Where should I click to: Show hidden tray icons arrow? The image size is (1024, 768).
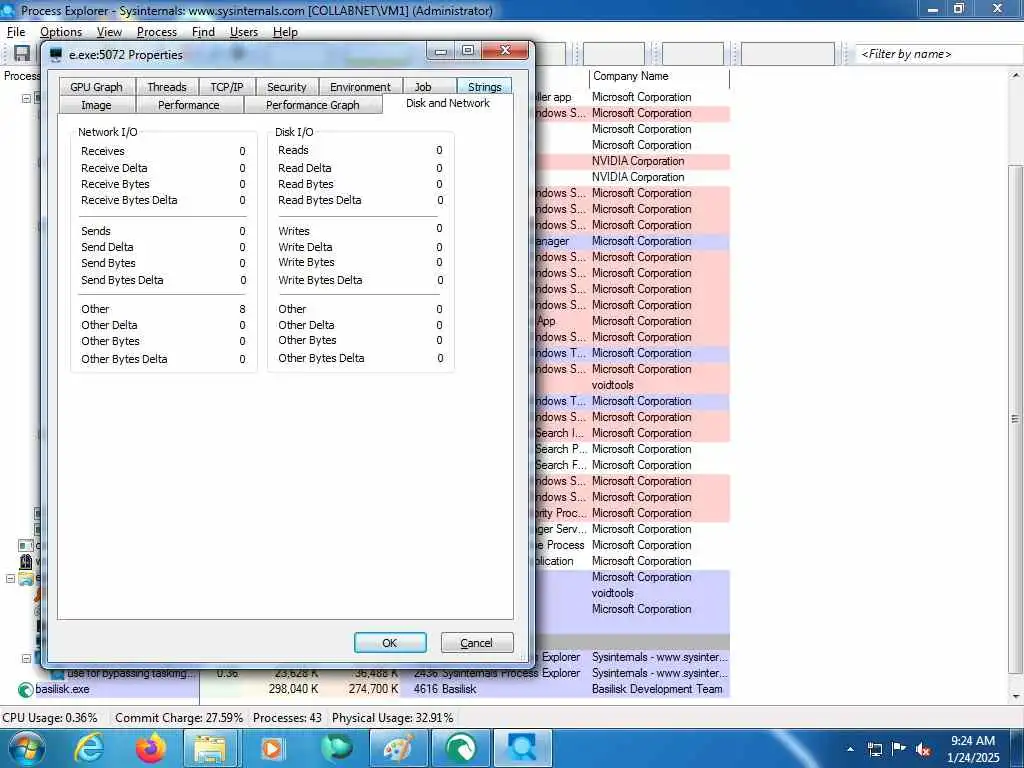point(850,750)
